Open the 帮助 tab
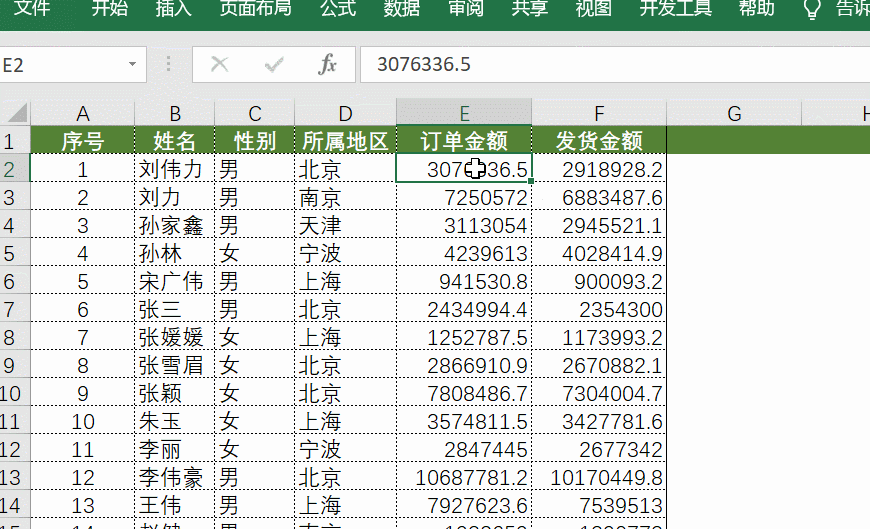The height and width of the screenshot is (529, 870). click(756, 8)
